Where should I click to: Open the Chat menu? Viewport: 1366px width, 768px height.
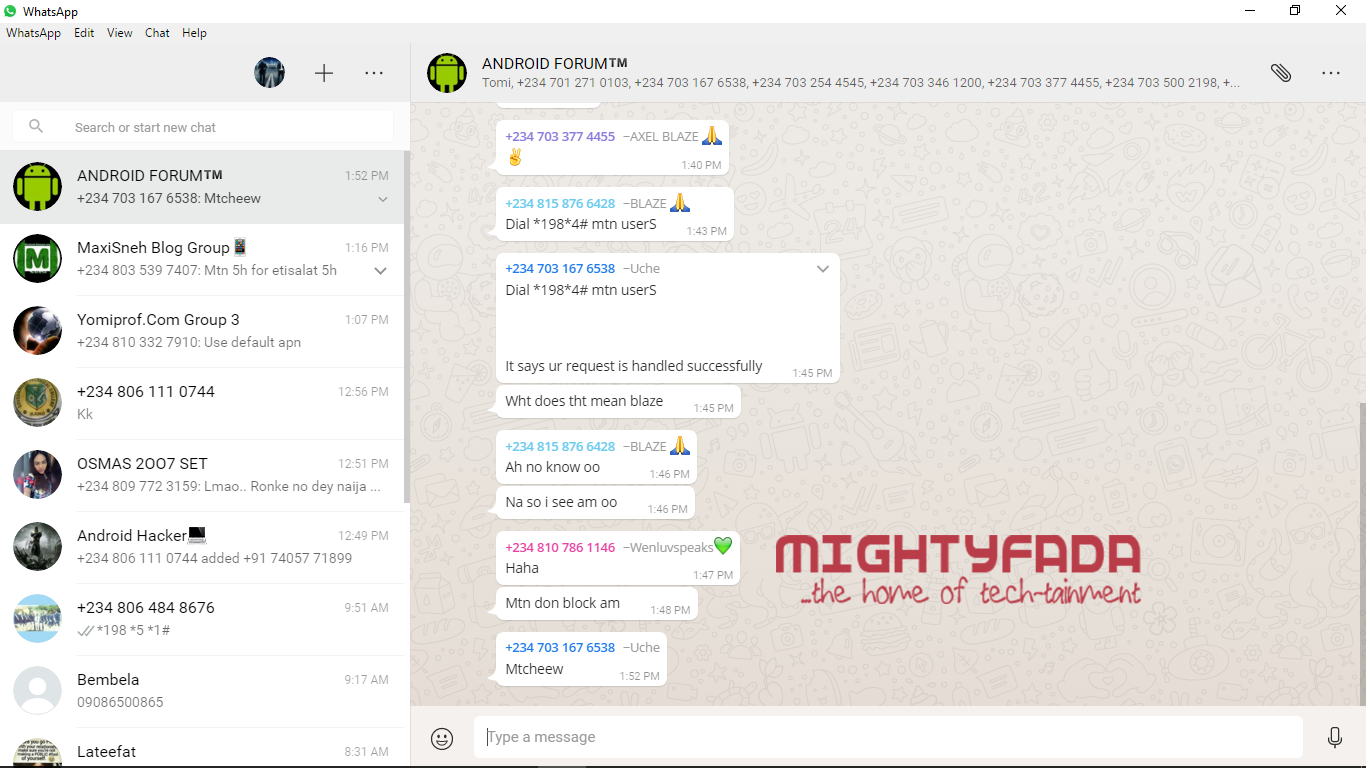157,33
